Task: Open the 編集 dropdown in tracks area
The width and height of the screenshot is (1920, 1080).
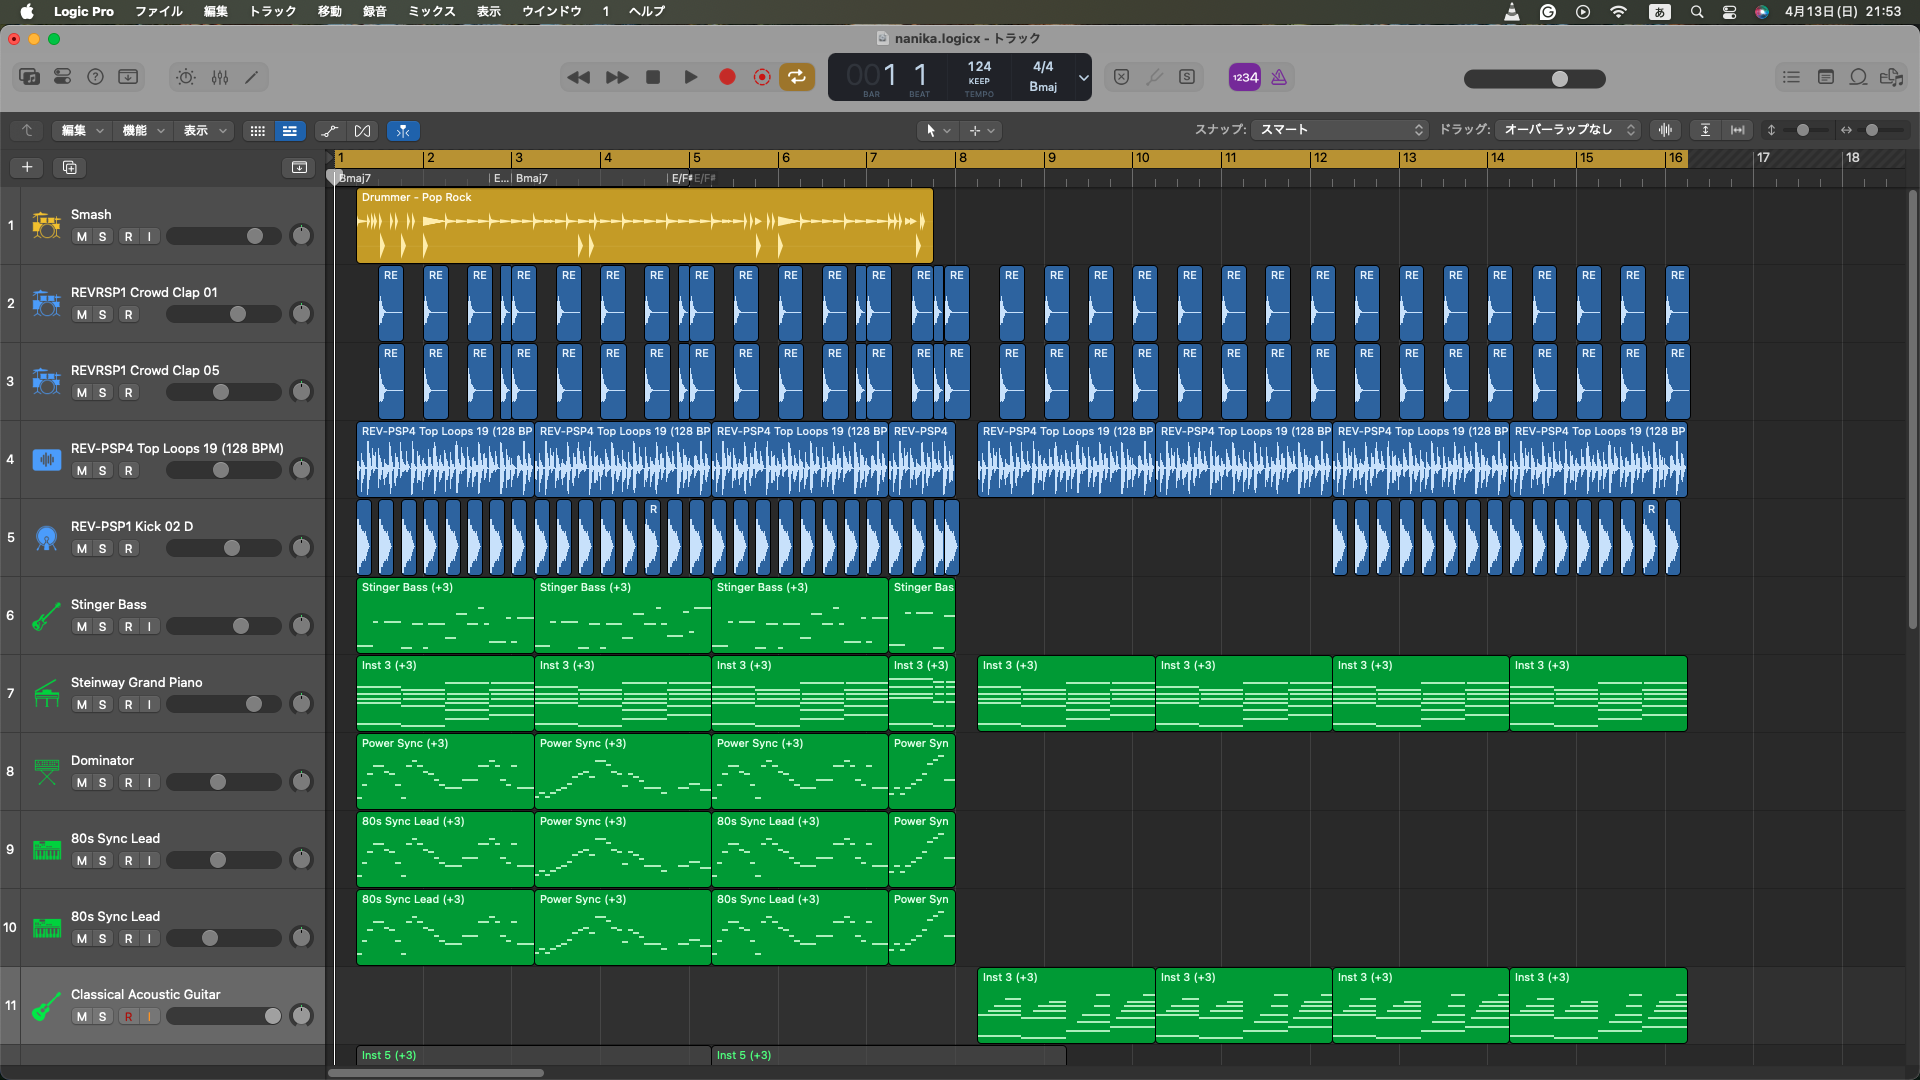Action: tap(81, 131)
